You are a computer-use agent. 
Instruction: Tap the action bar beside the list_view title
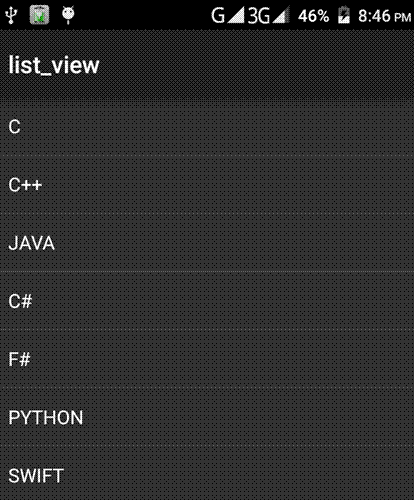pyautogui.click(x=257, y=65)
